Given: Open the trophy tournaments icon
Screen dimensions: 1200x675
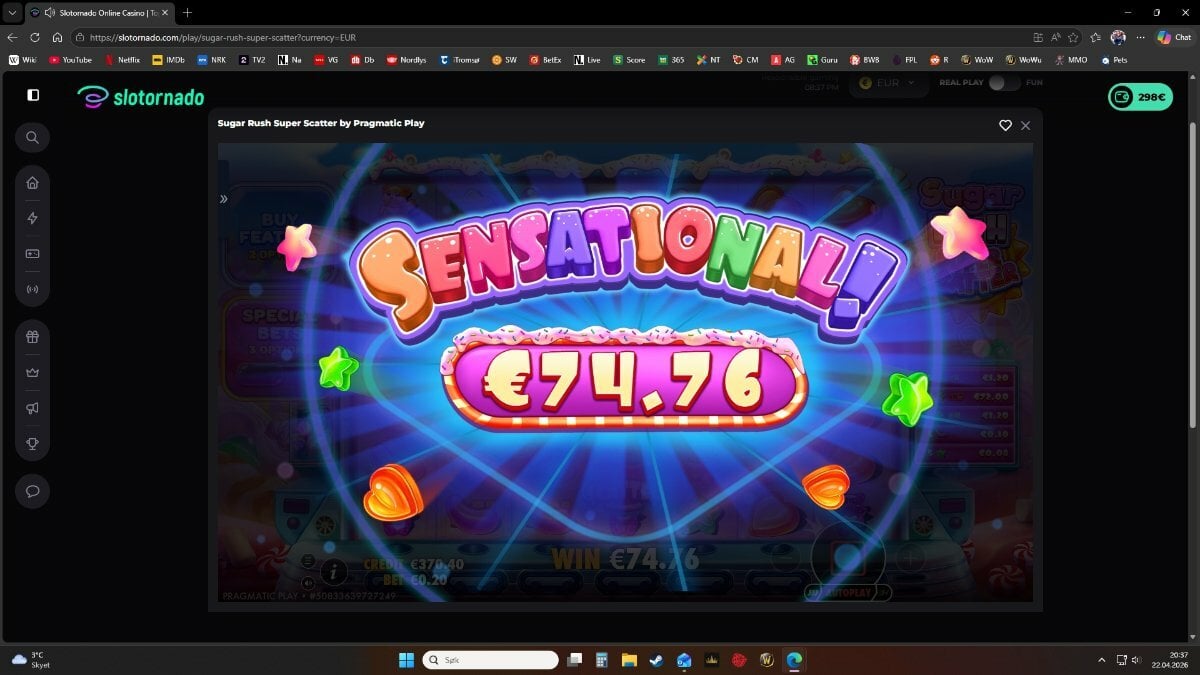Looking at the screenshot, I should click(33, 443).
